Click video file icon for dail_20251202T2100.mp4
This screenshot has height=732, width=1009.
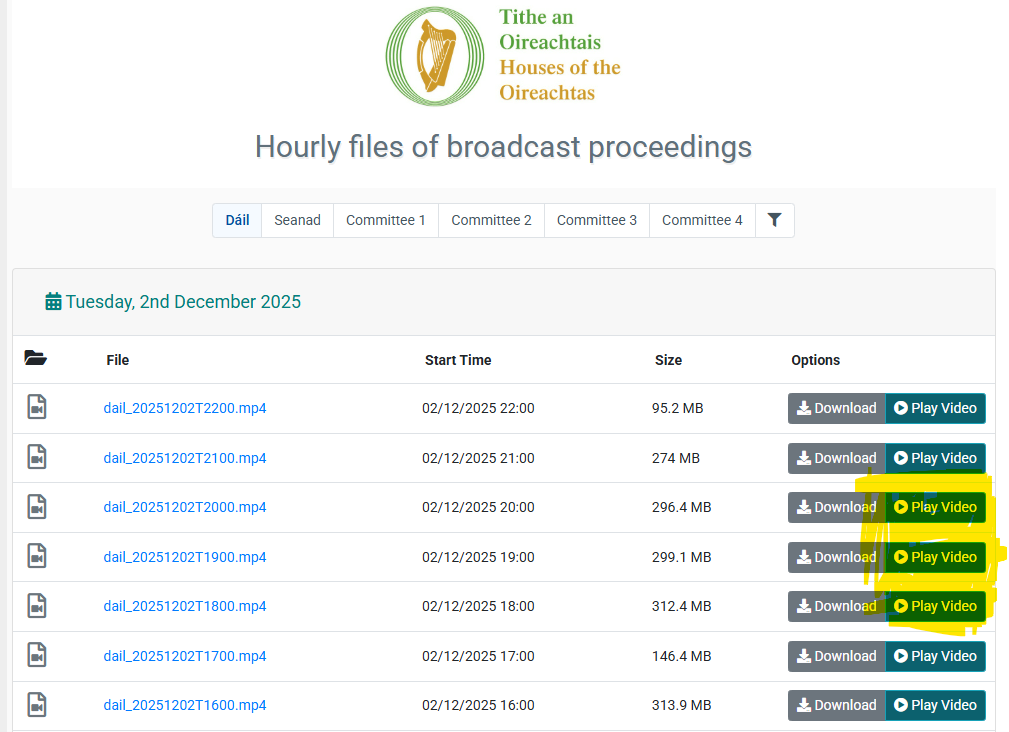(x=37, y=458)
